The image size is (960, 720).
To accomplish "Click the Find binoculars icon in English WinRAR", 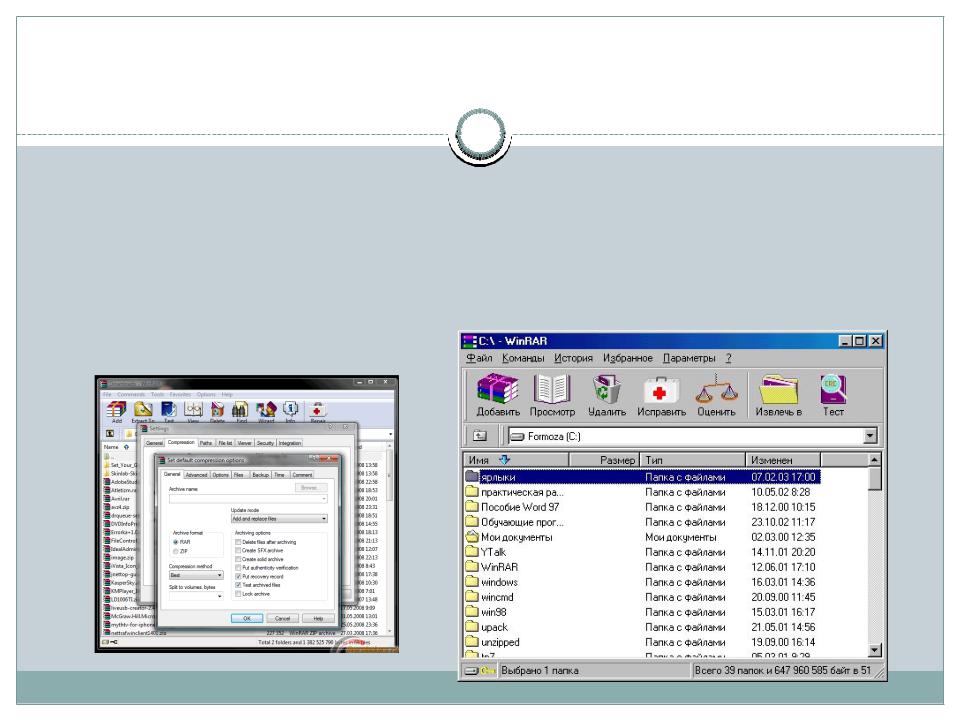I will [x=241, y=408].
